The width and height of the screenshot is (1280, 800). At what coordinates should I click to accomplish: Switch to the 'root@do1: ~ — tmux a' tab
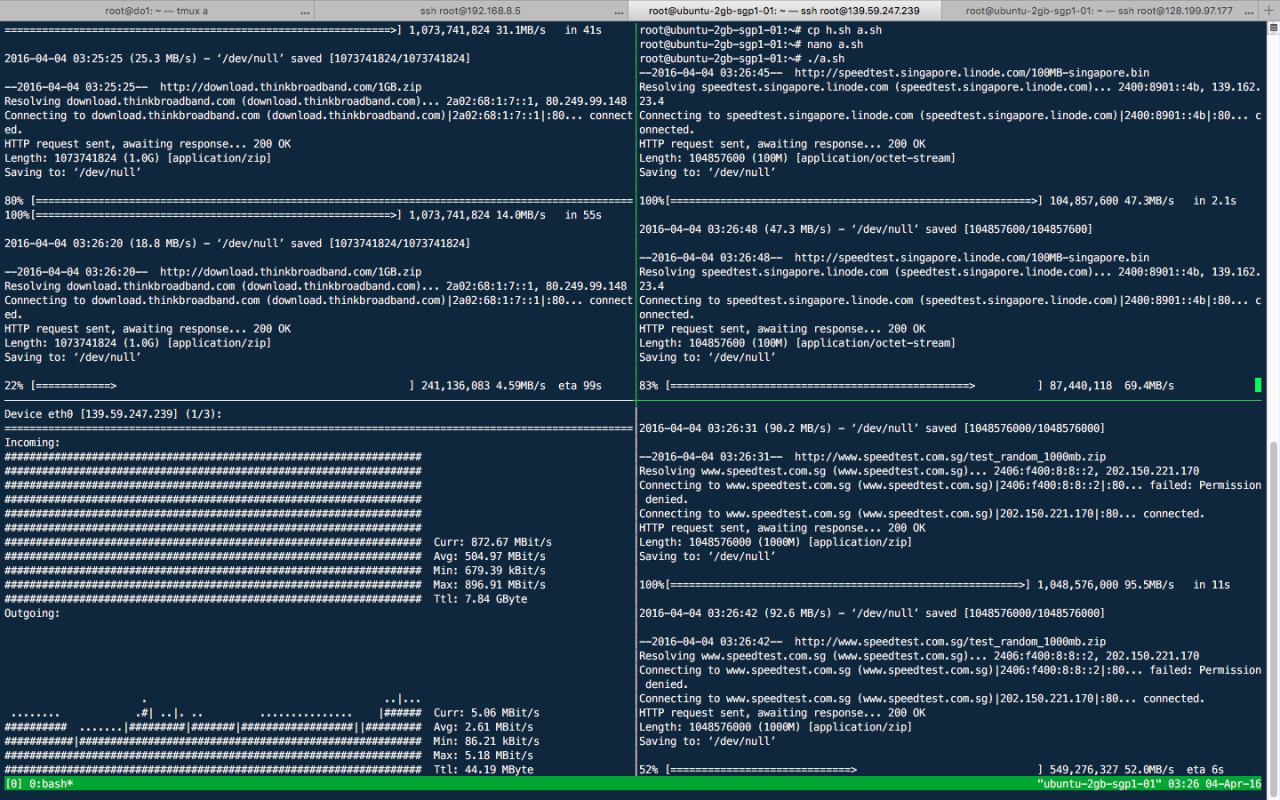(x=157, y=10)
